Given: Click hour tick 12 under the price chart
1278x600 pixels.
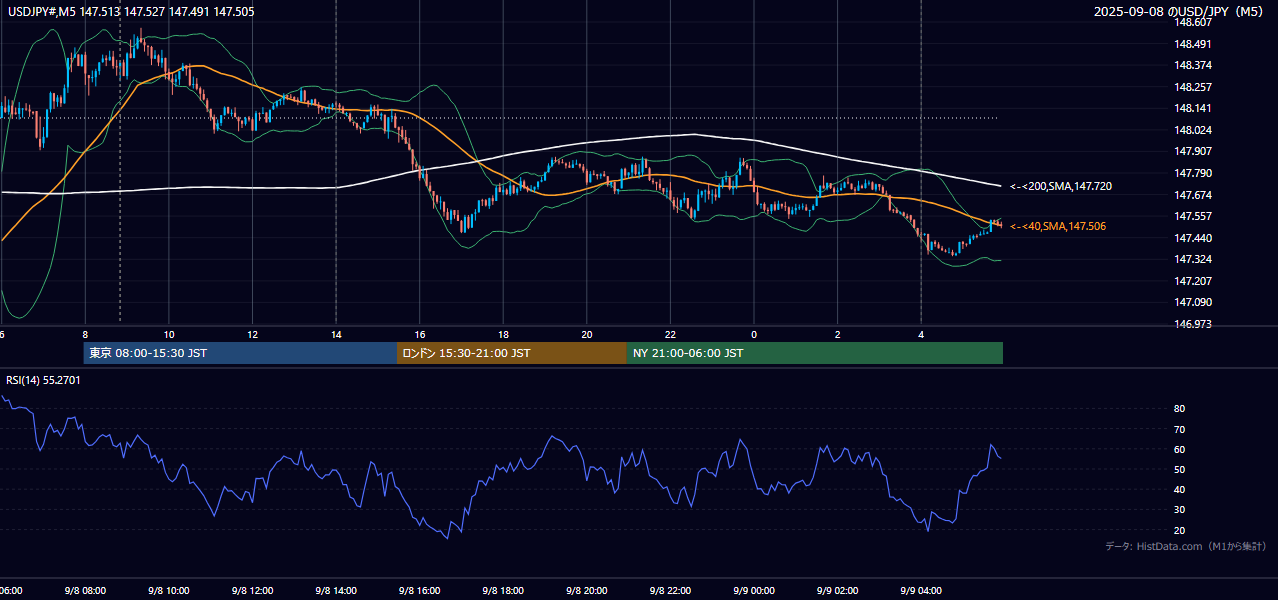Looking at the screenshot, I should tap(253, 334).
